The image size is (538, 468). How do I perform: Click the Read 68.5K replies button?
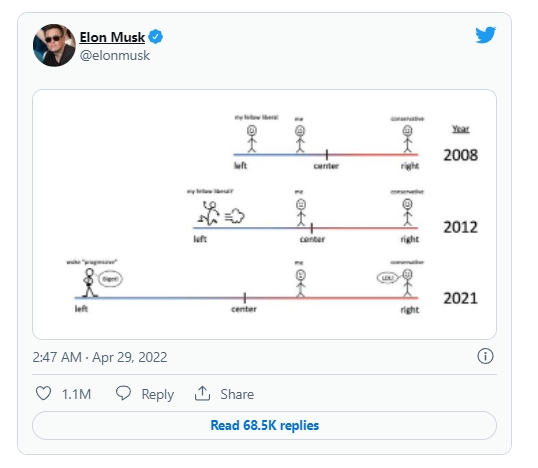265,425
